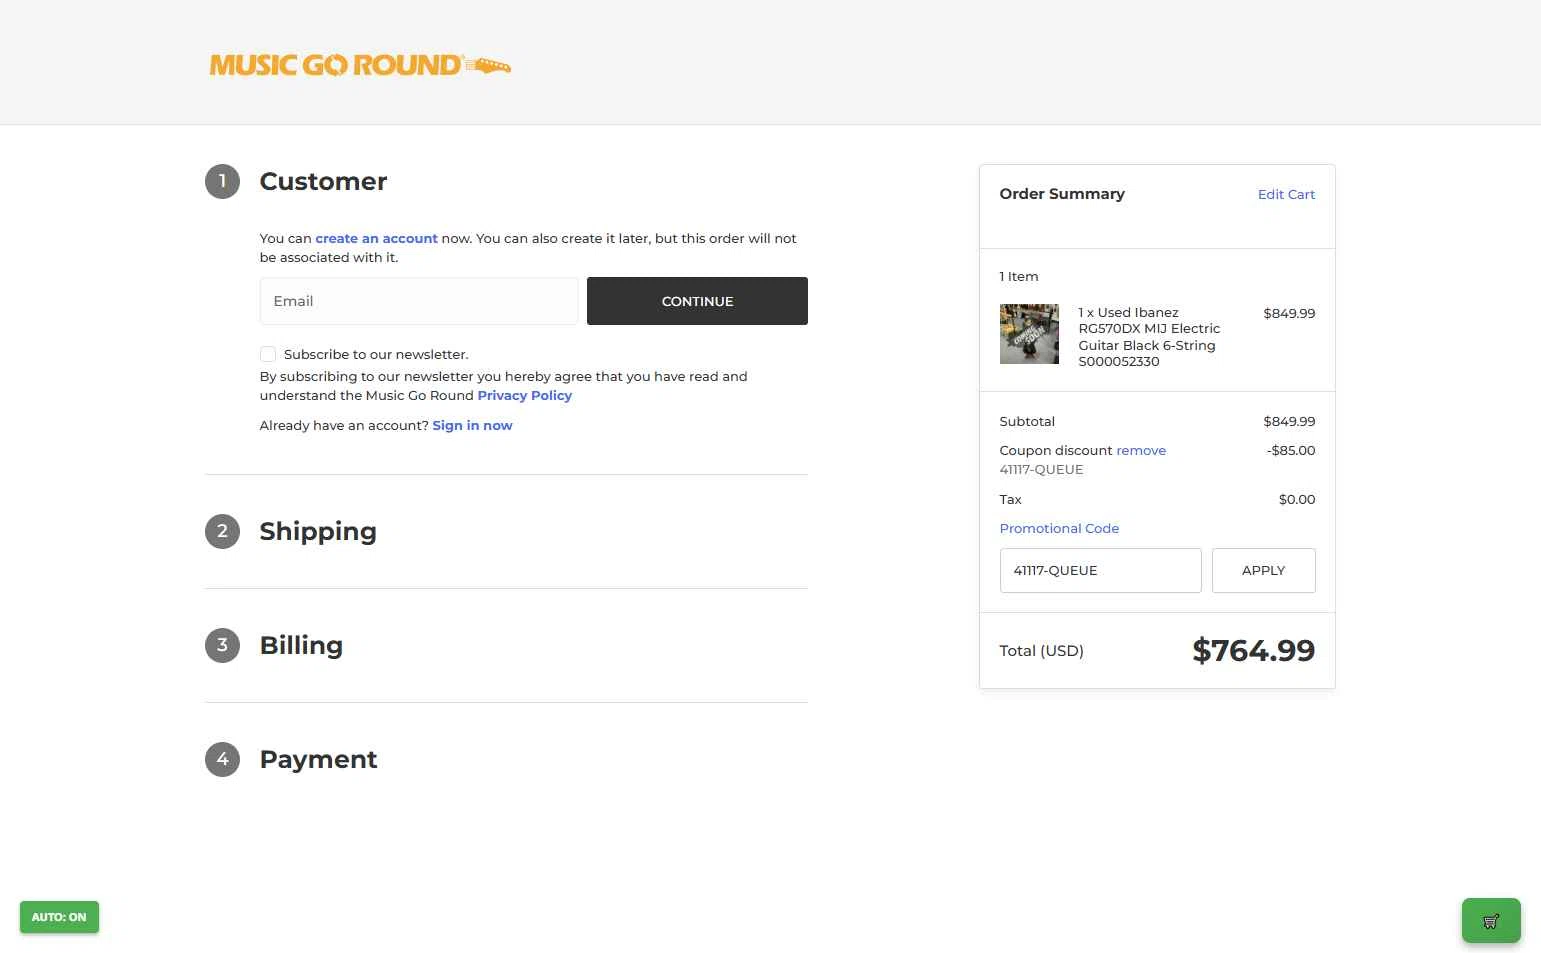Click the Subtotal $849.99 value
This screenshot has width=1541, height=953.
tap(1289, 421)
